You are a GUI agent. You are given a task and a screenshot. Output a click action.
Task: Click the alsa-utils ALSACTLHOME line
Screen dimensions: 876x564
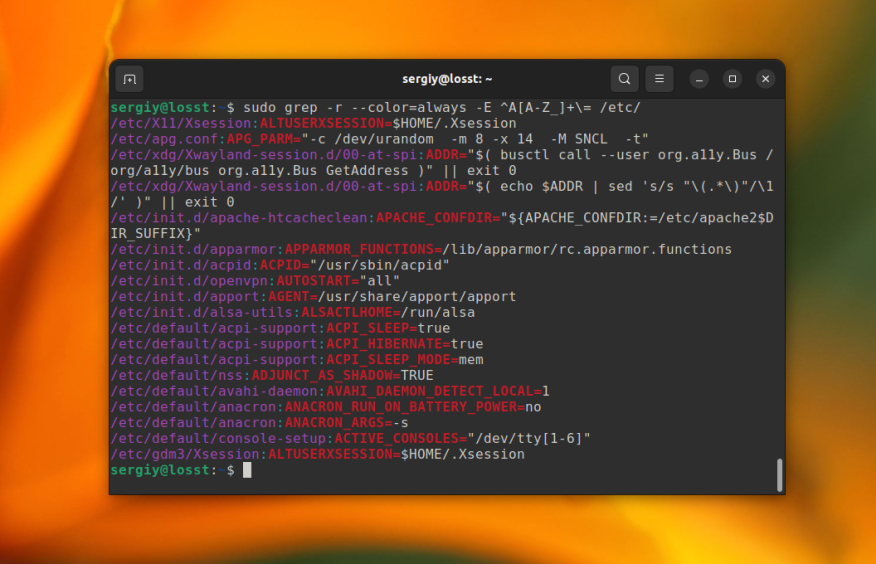[x=293, y=312]
